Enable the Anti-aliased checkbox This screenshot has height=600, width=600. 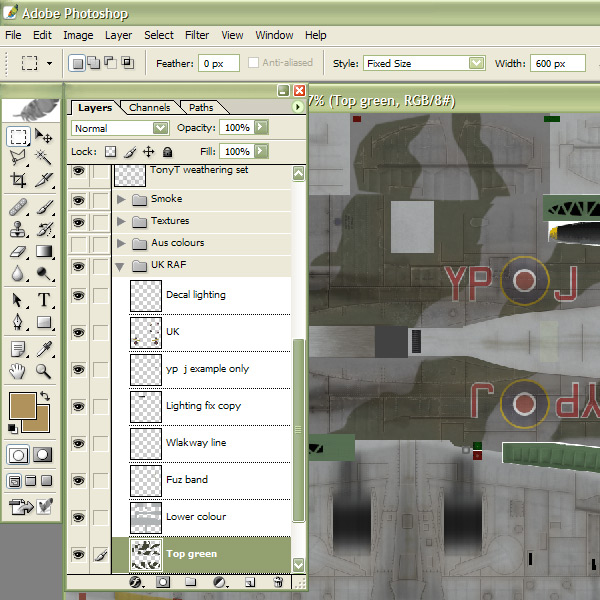pyautogui.click(x=253, y=63)
